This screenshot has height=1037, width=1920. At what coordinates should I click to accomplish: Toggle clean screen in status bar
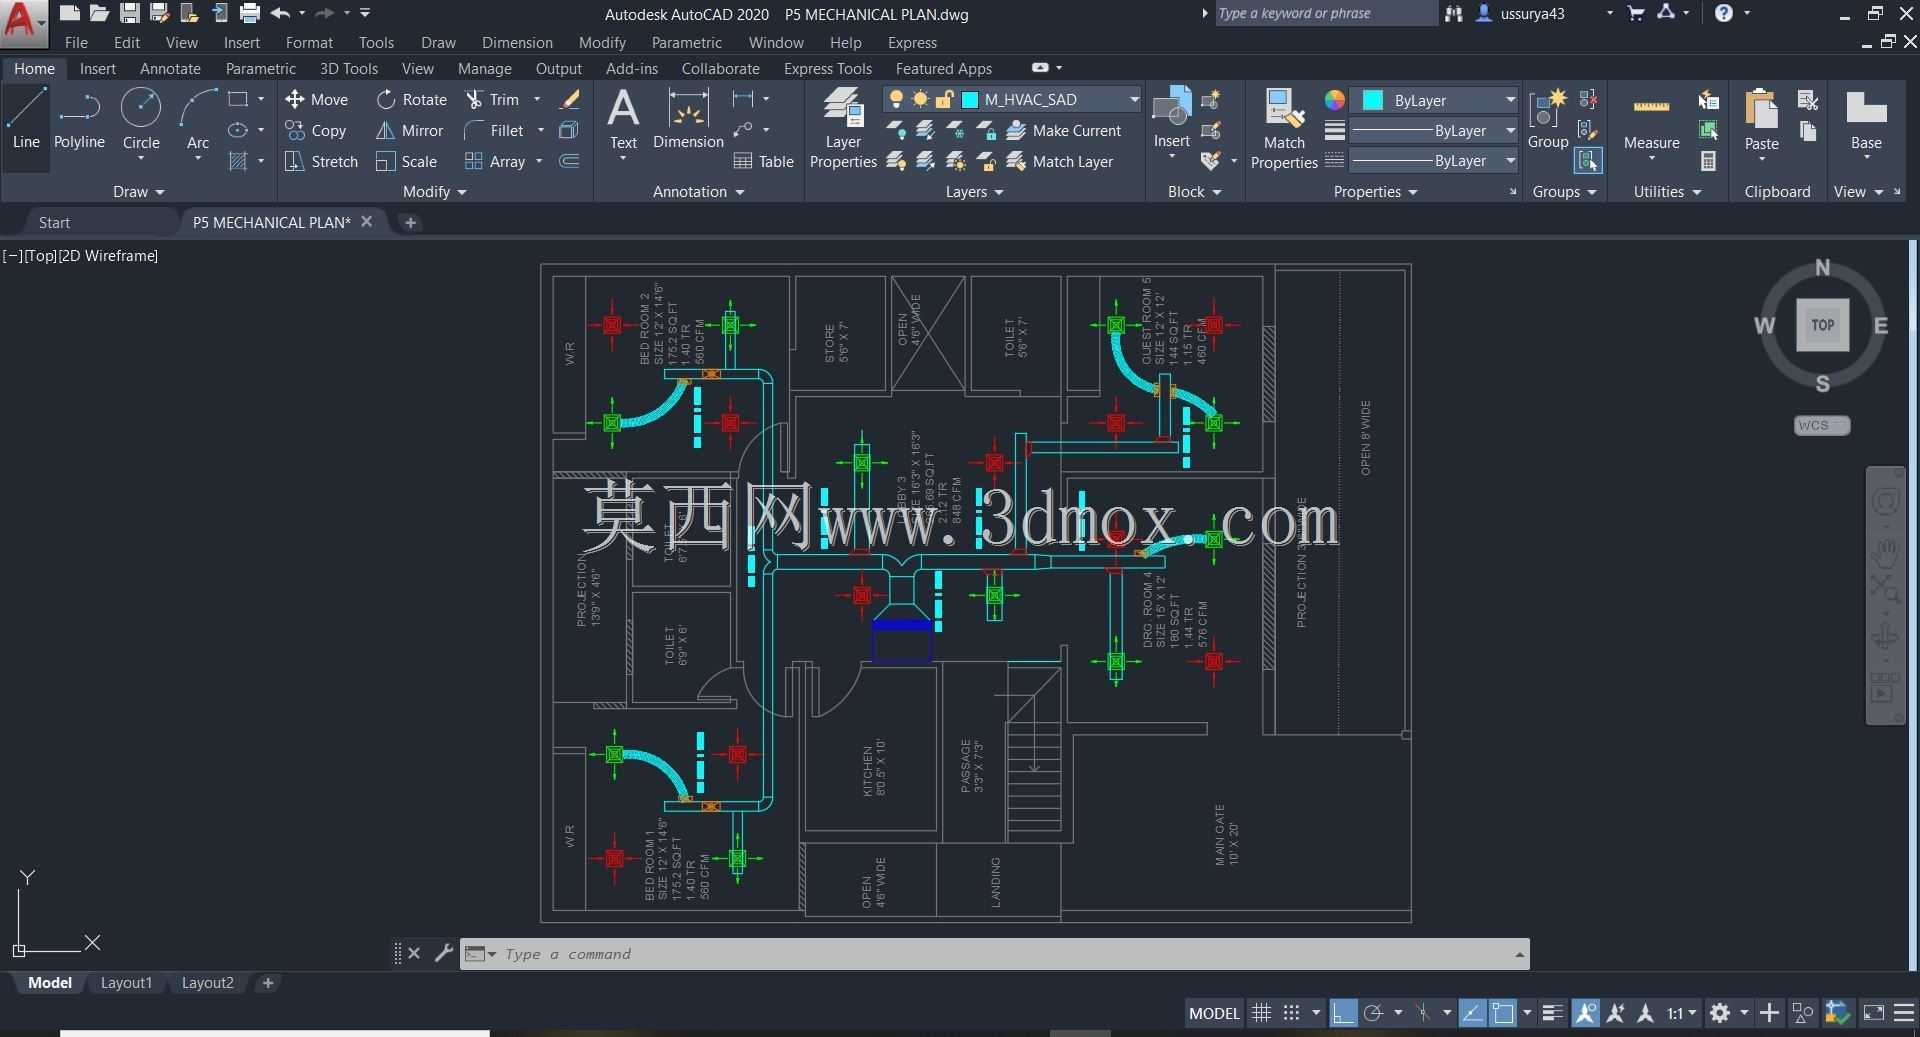1873,1013
